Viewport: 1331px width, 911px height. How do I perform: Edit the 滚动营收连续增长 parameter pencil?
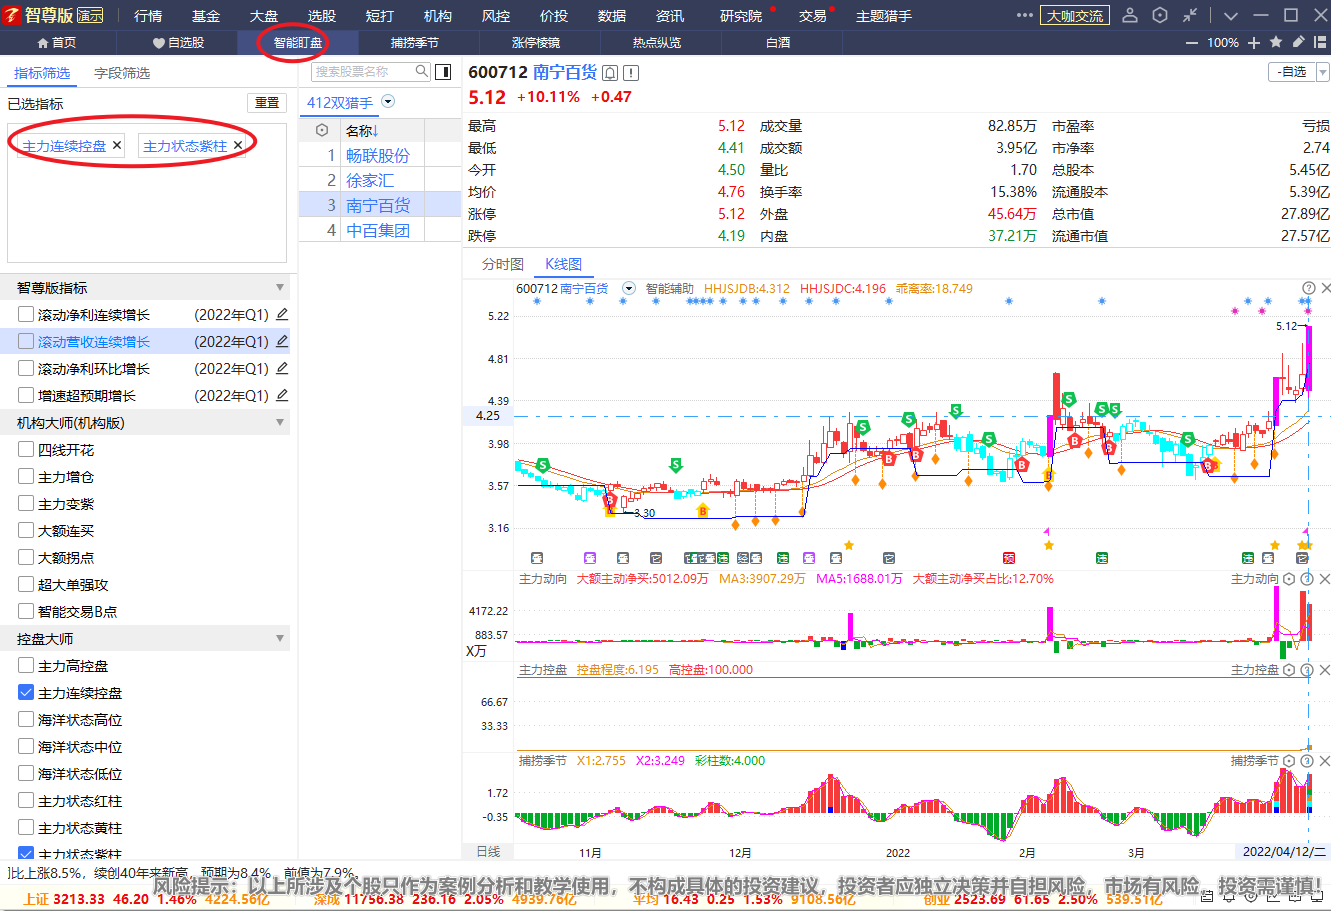[282, 341]
